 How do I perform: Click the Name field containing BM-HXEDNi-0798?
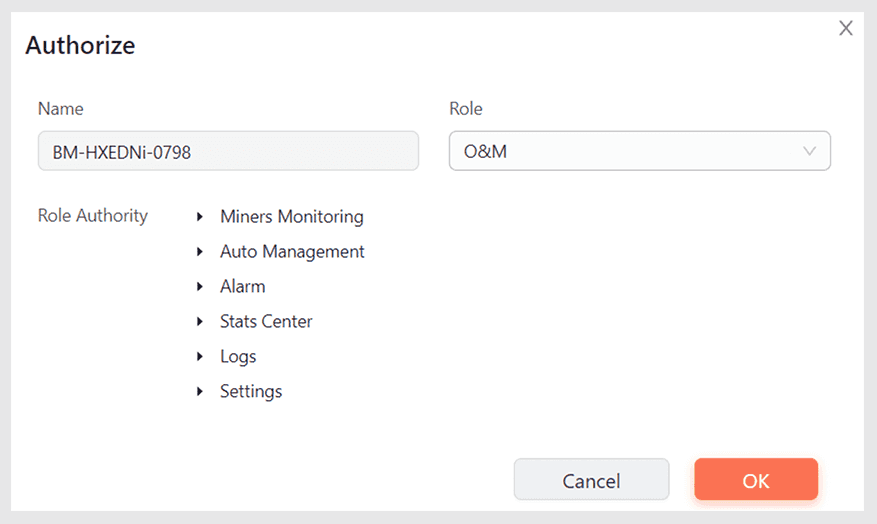pyautogui.click(x=228, y=152)
